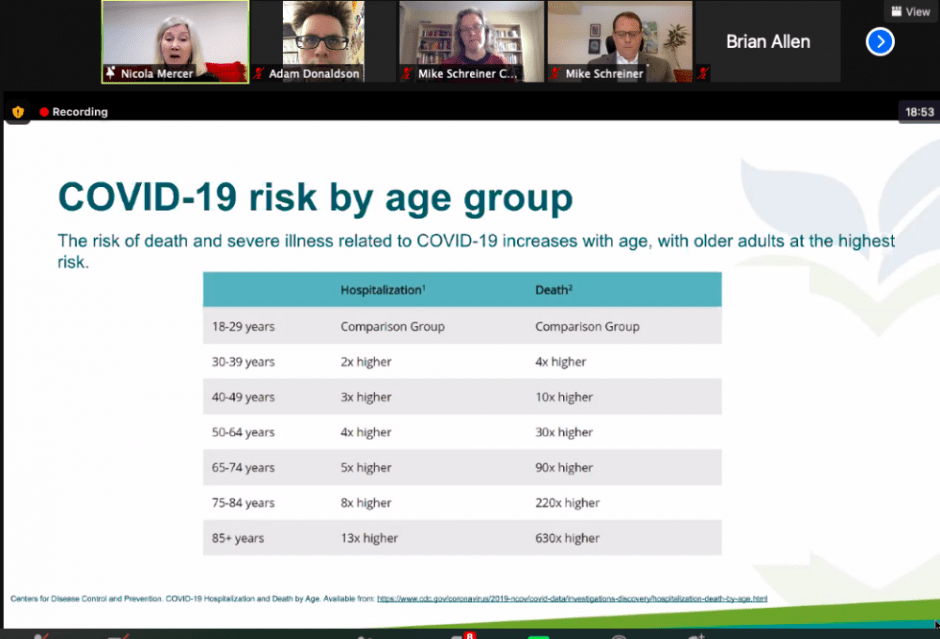This screenshot has width=940, height=639.
Task: Click the 85+ years row label
Action: [x=237, y=538]
